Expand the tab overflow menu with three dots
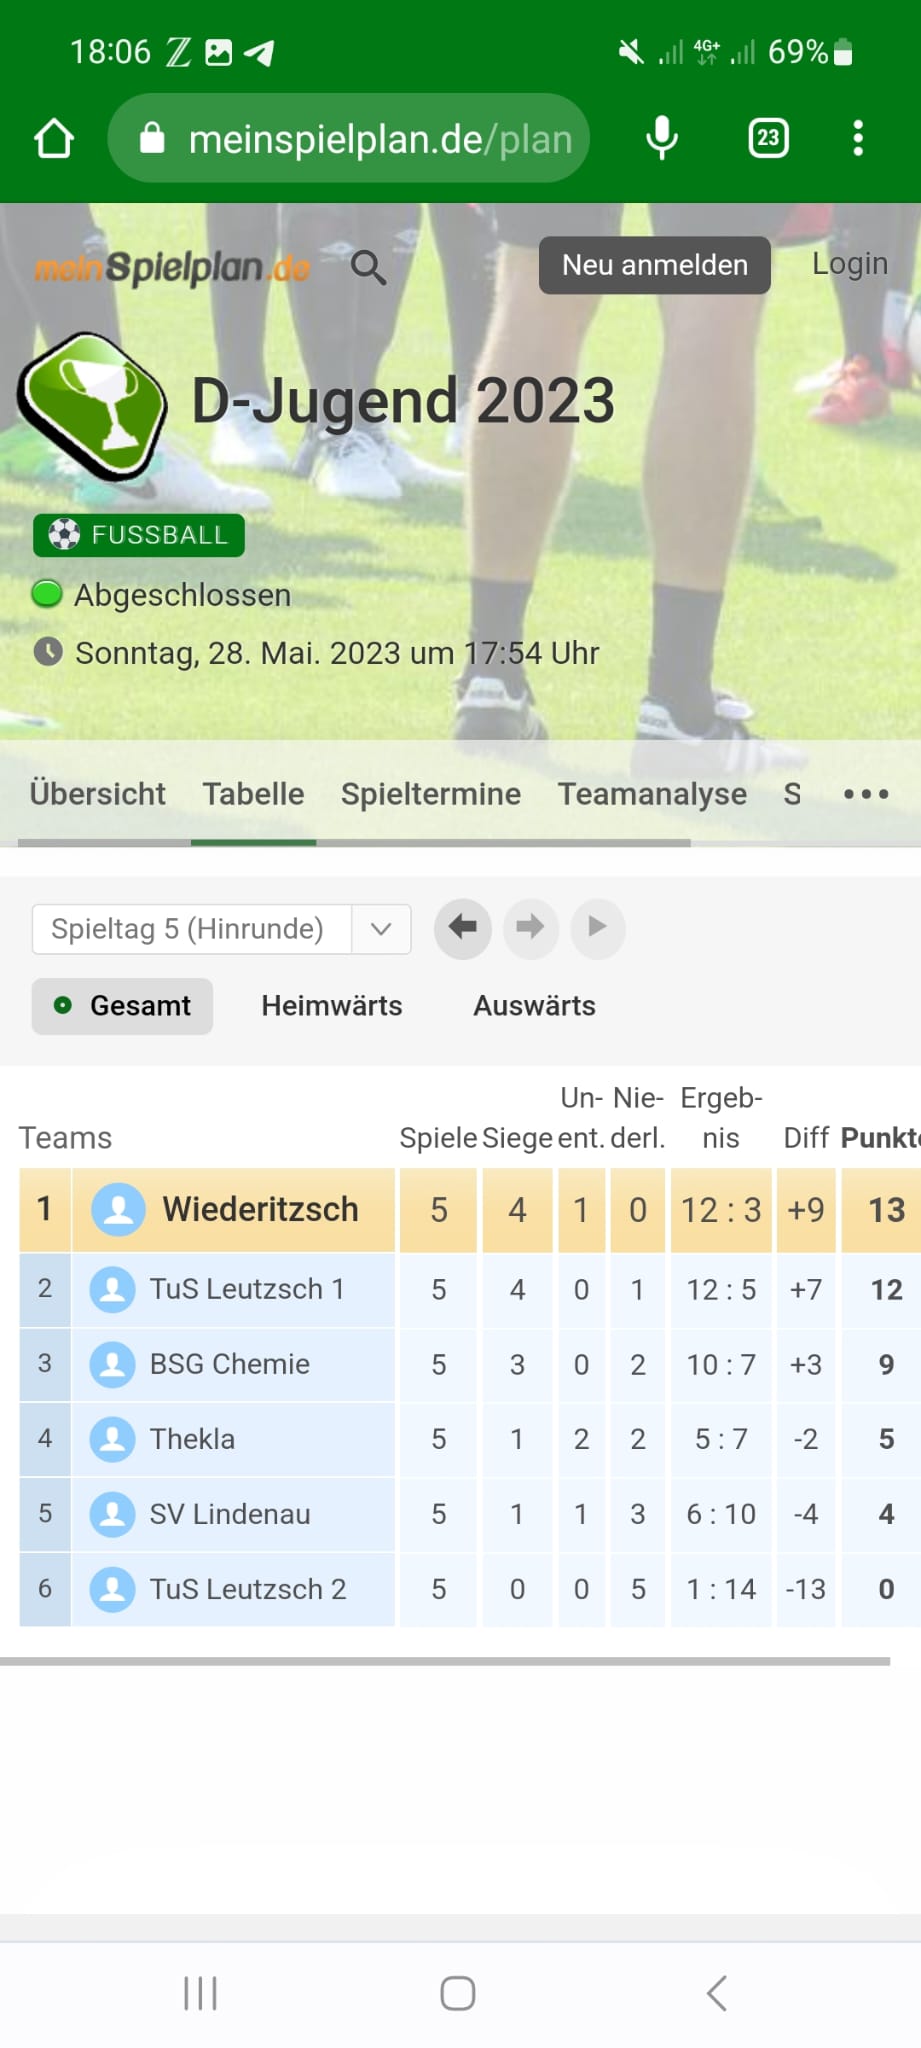The height and width of the screenshot is (2048, 921). coord(866,794)
